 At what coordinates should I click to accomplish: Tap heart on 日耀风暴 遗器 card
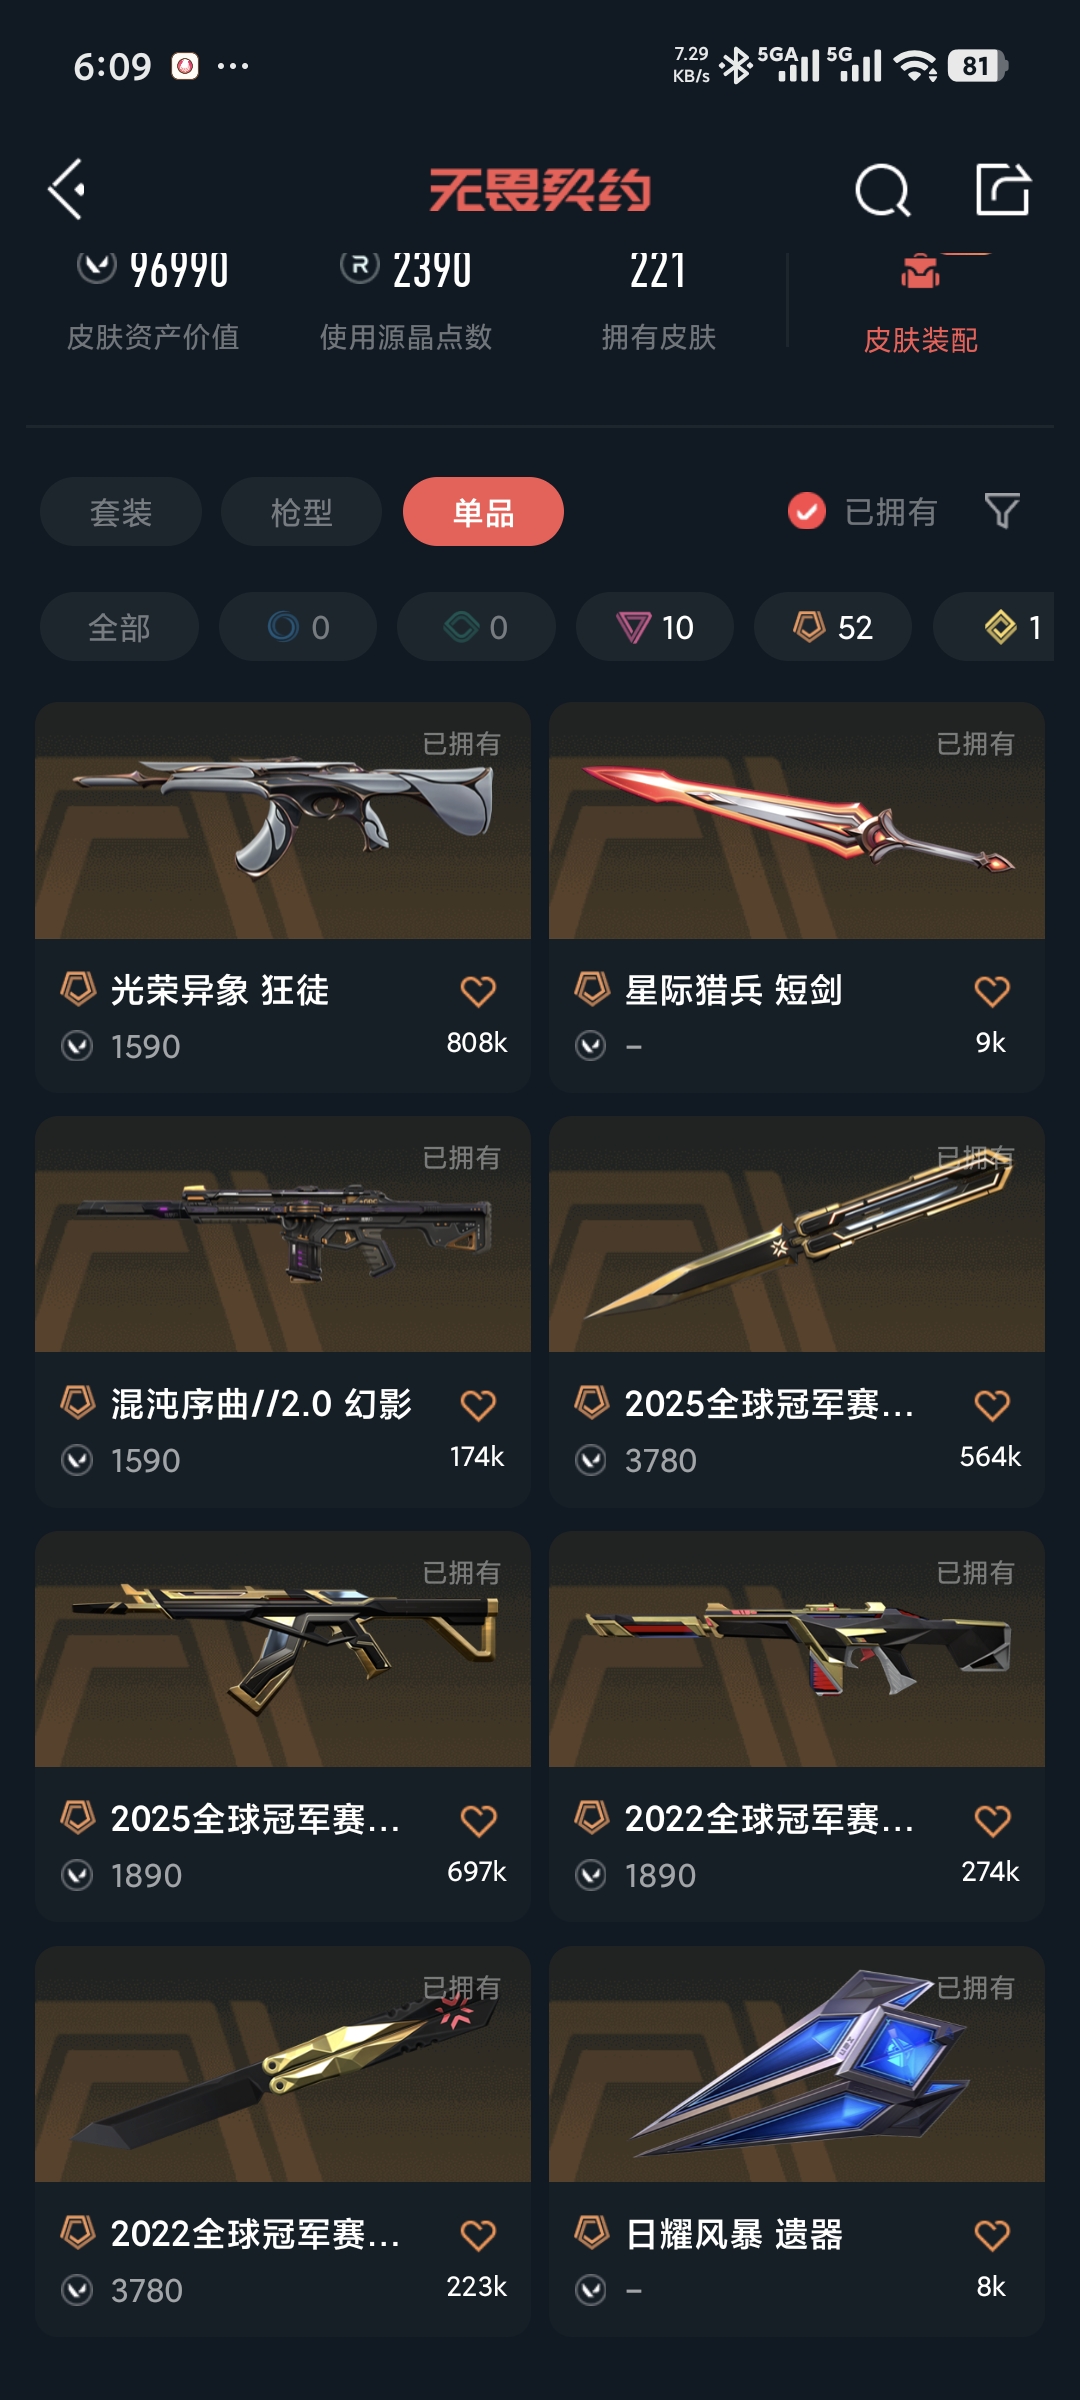tap(992, 2235)
